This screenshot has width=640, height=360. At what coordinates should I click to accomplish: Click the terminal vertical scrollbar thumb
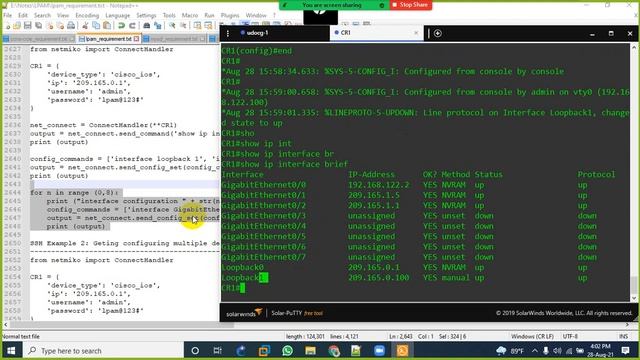pos(633,284)
